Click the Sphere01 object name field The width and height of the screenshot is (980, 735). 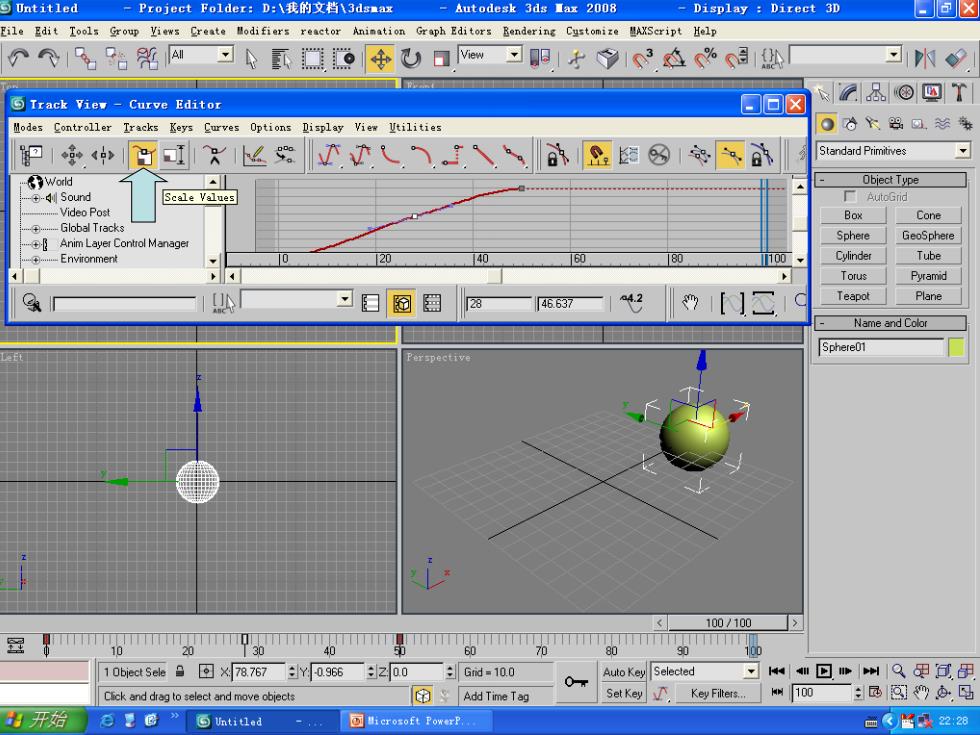[881, 348]
